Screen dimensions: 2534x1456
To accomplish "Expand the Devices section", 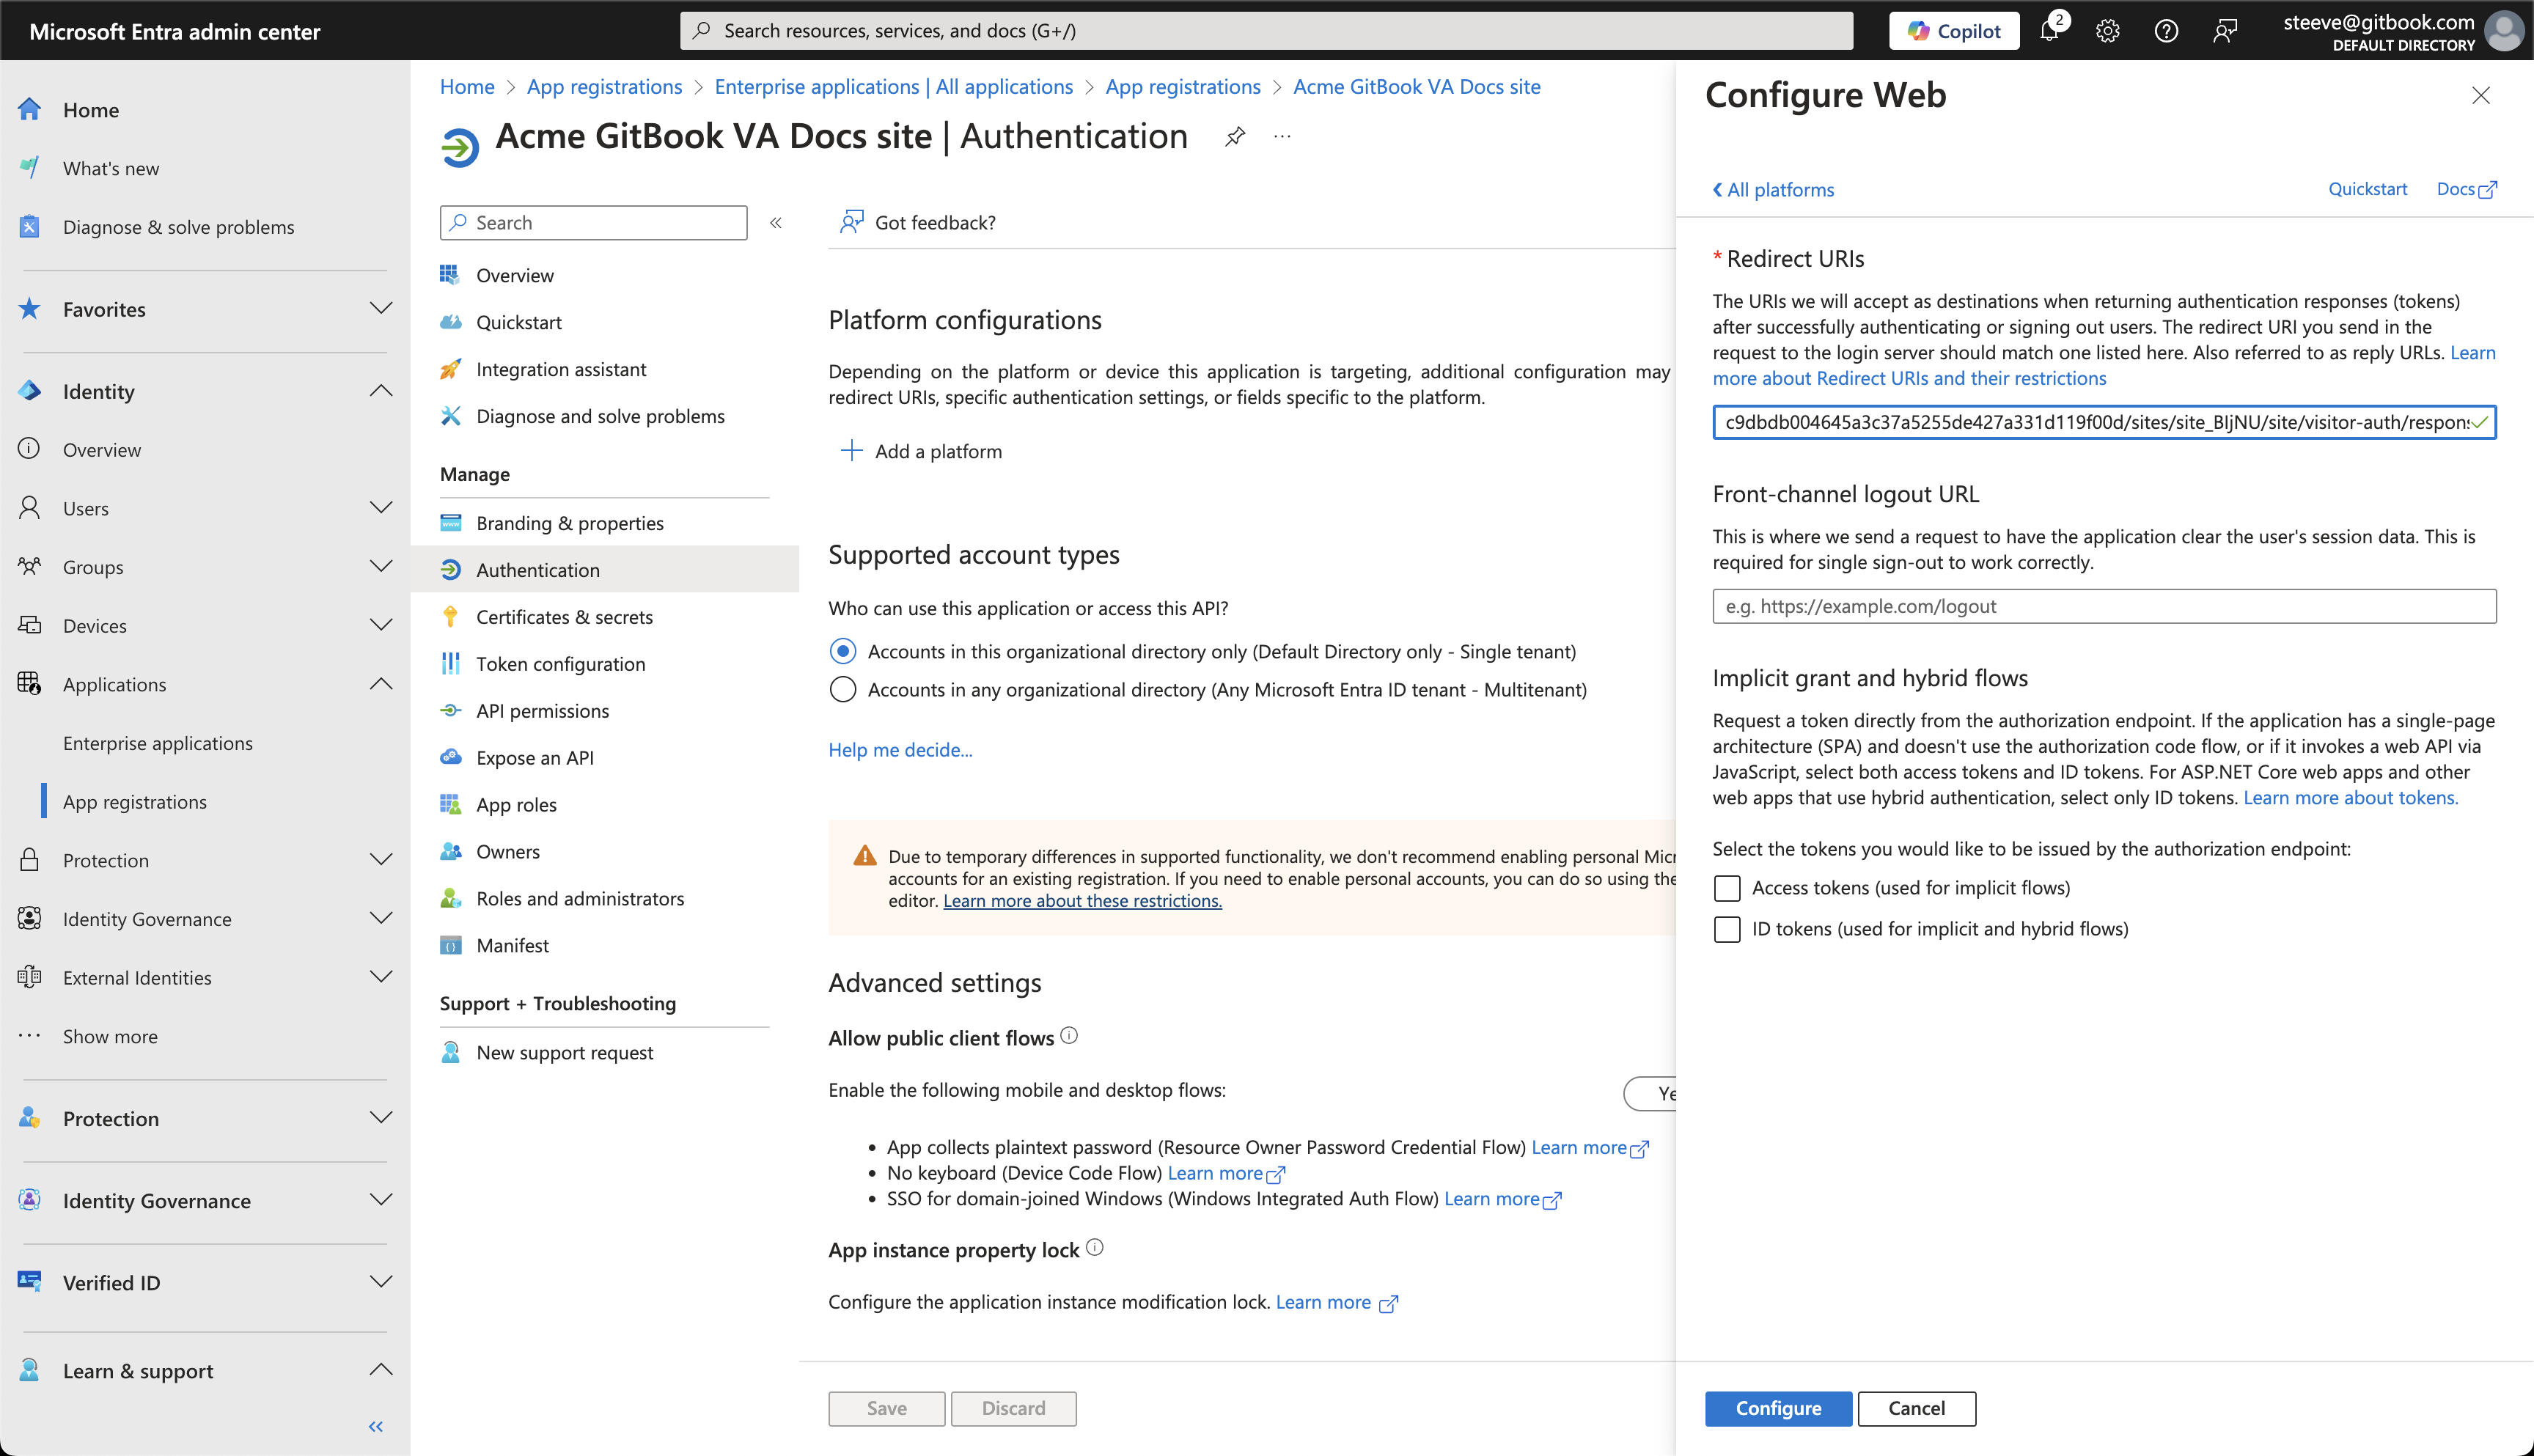I will [x=381, y=624].
